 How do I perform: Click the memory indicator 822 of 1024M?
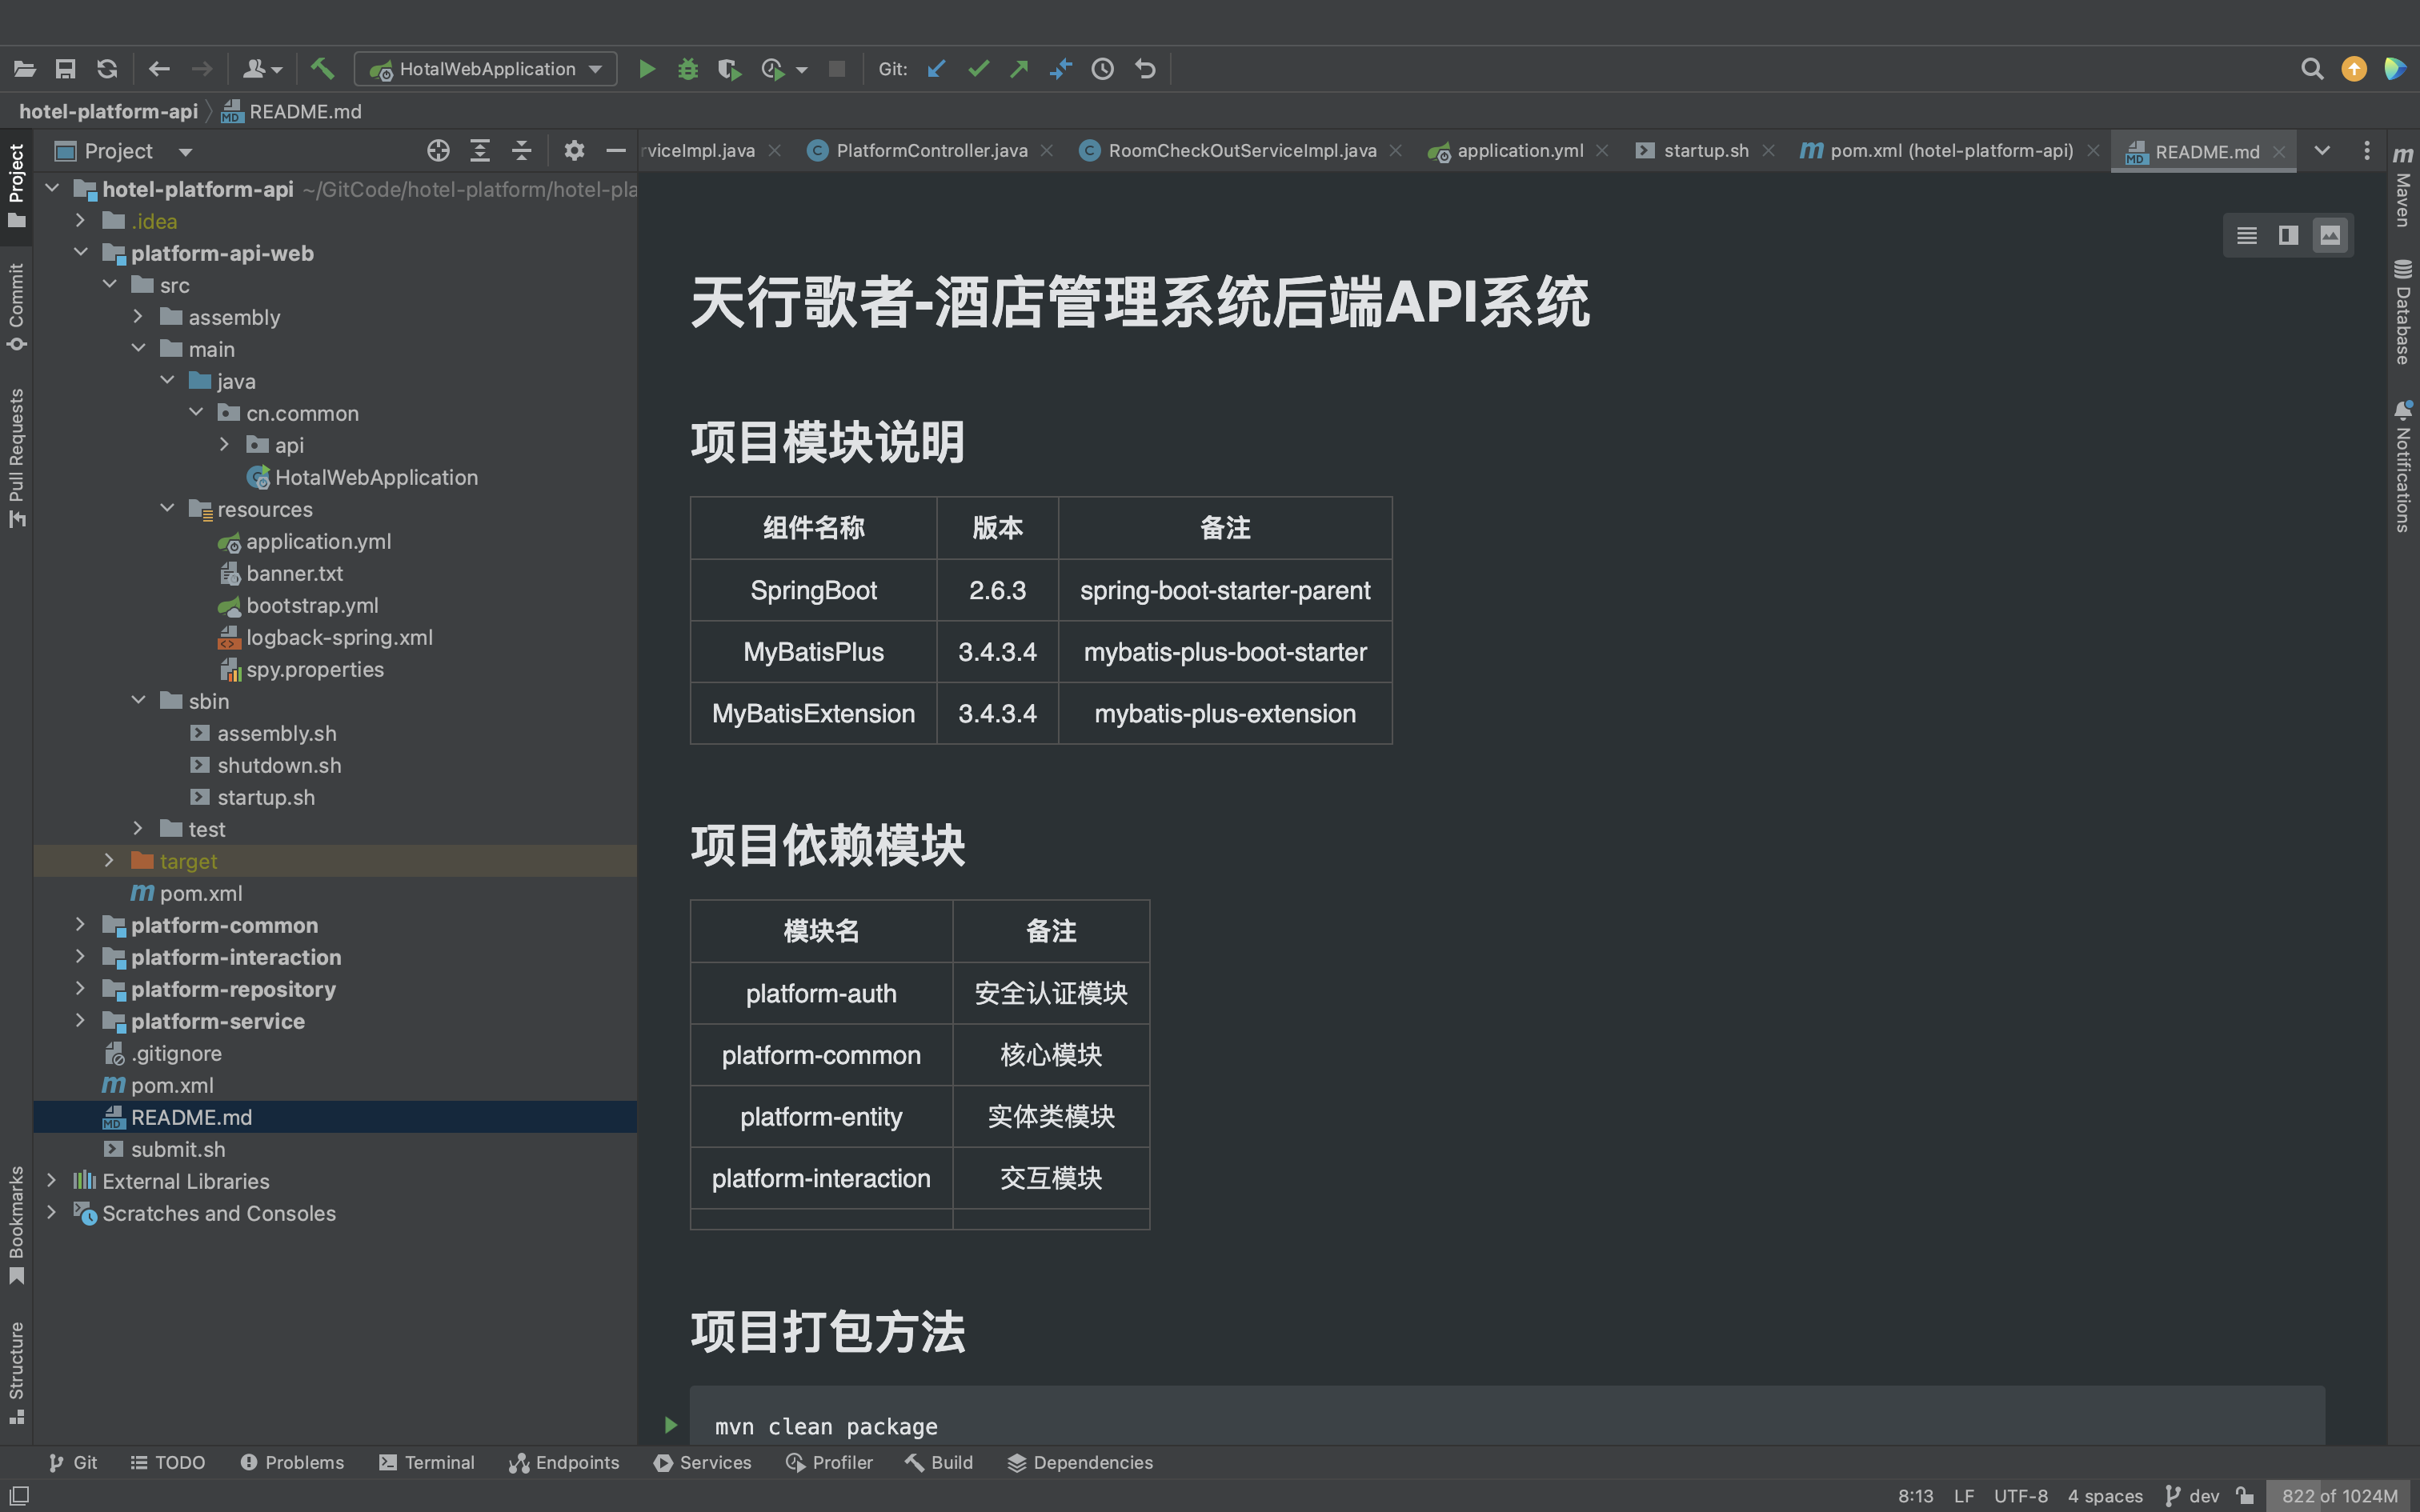[2339, 1496]
